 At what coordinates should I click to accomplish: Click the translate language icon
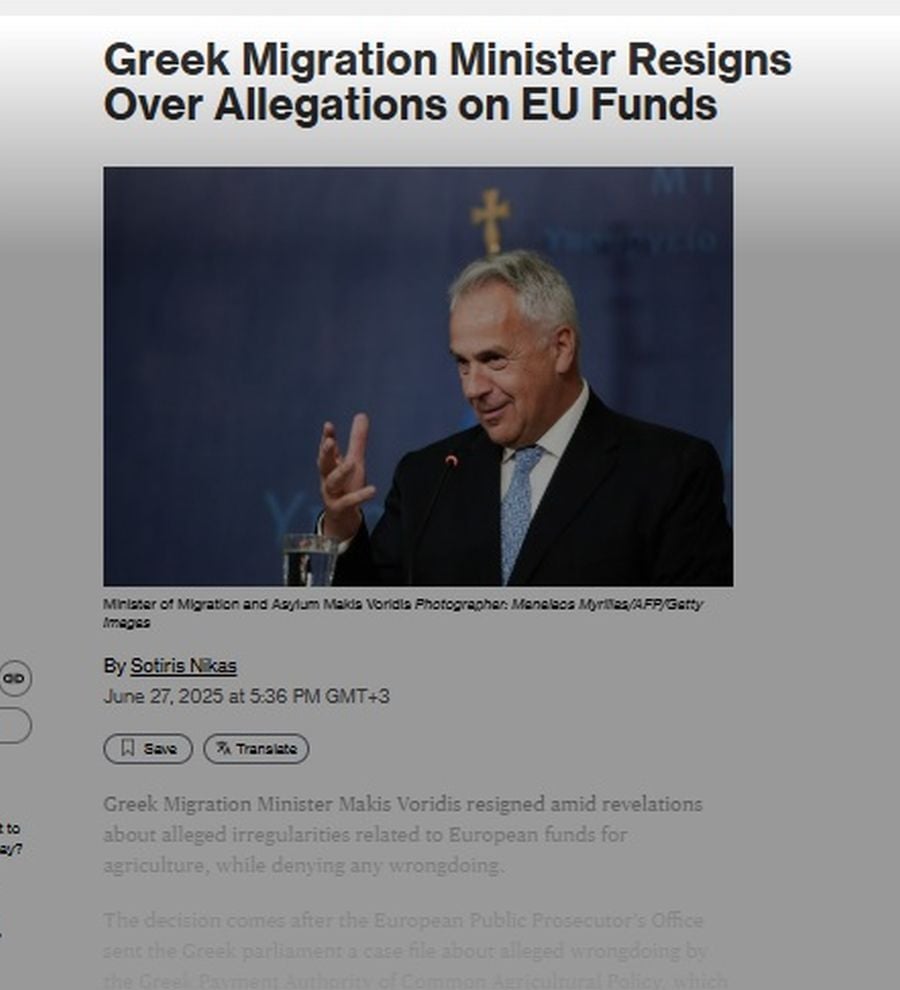pos(224,748)
